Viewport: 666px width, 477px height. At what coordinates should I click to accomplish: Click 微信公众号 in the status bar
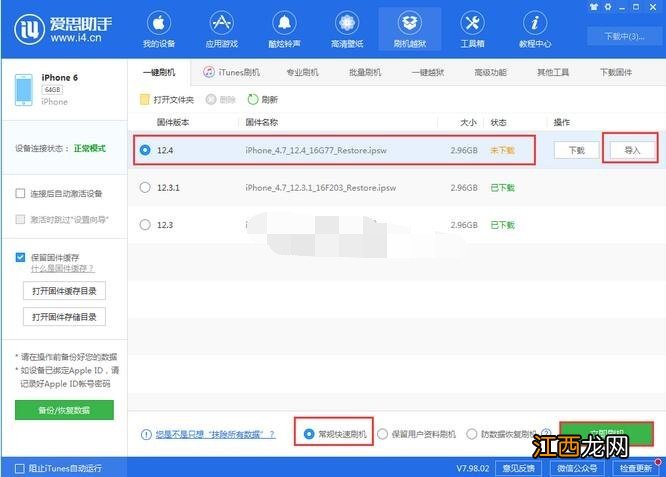[577, 468]
